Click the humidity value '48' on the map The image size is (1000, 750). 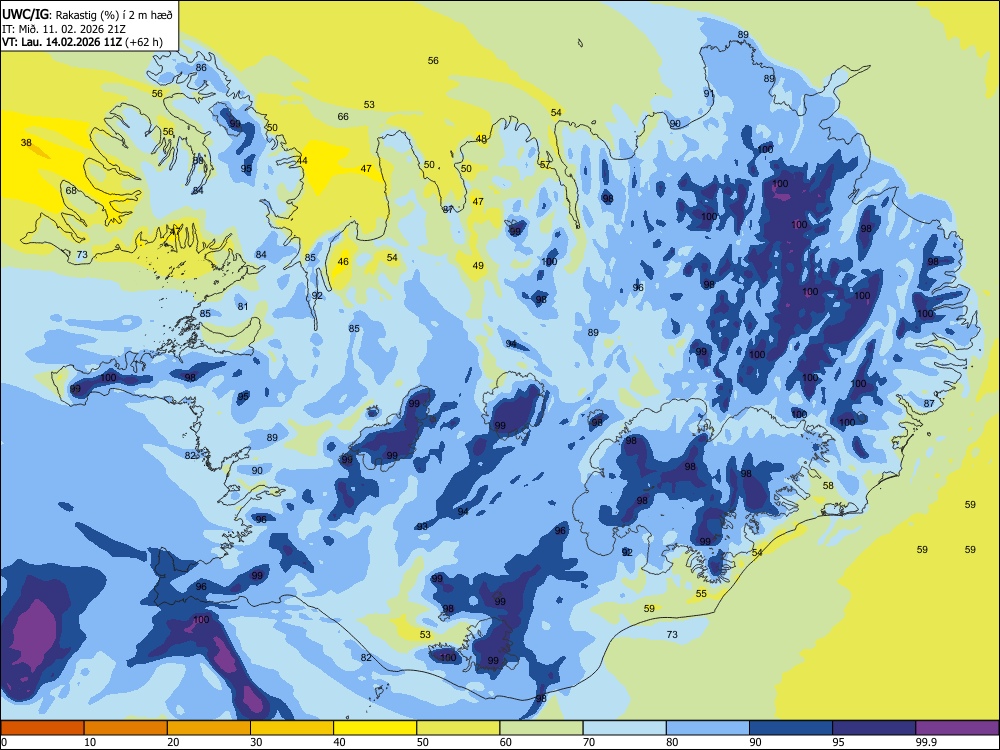(482, 139)
